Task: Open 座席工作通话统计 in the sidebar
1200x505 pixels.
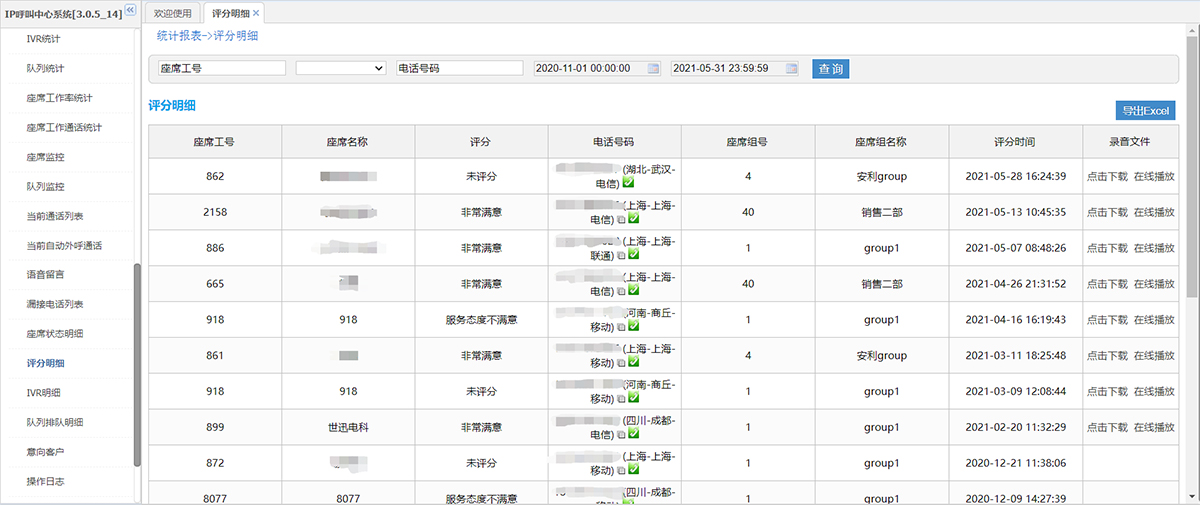Action: (x=64, y=128)
